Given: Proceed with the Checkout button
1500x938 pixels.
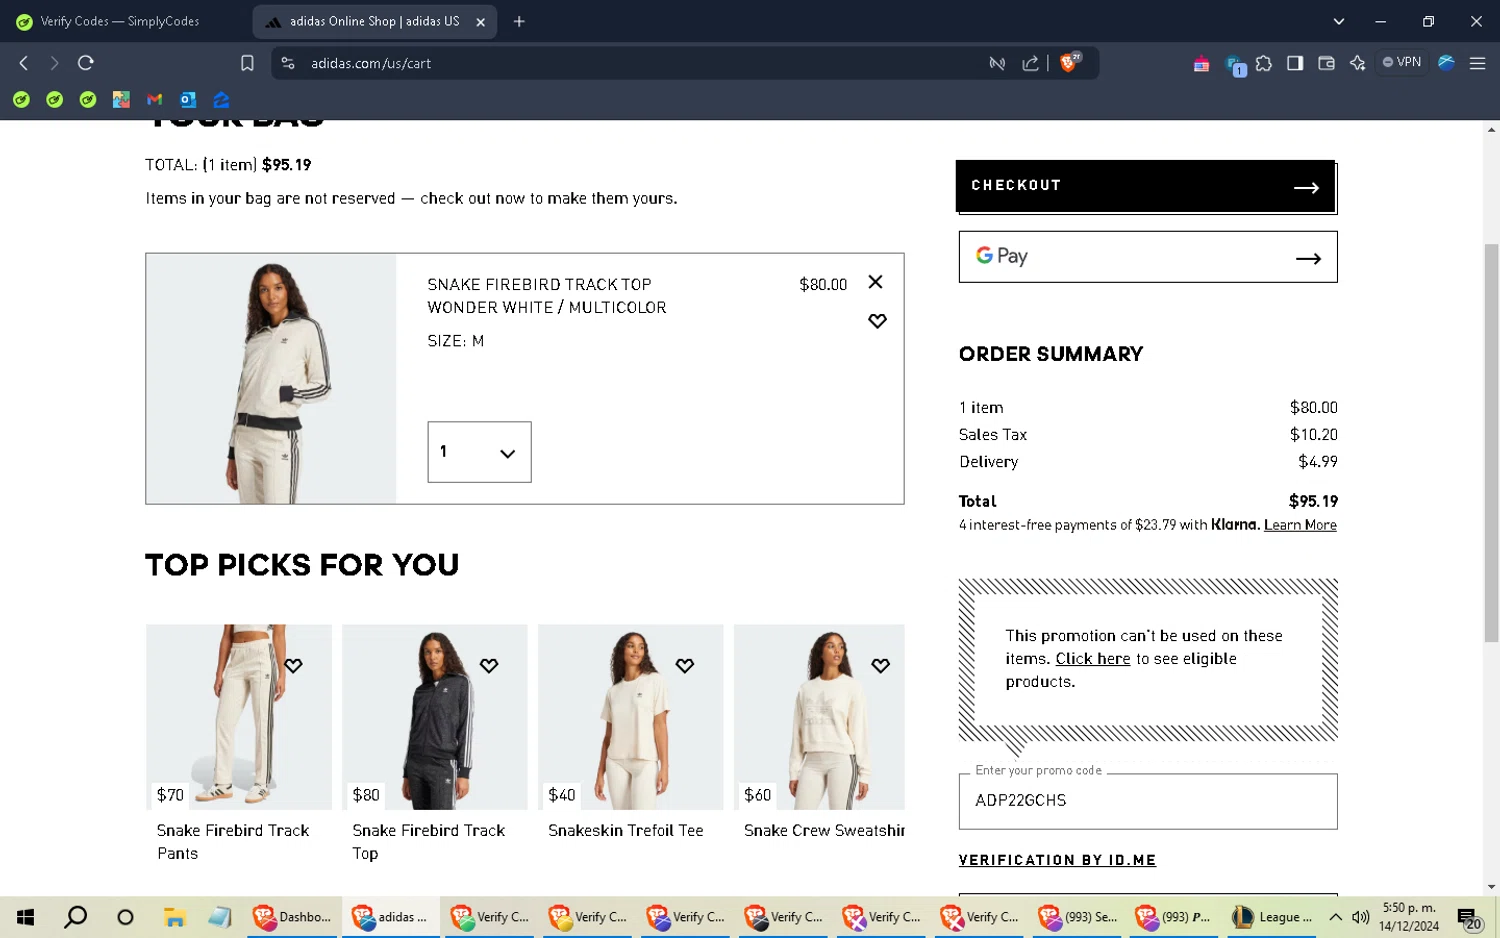Looking at the screenshot, I should (x=1145, y=186).
